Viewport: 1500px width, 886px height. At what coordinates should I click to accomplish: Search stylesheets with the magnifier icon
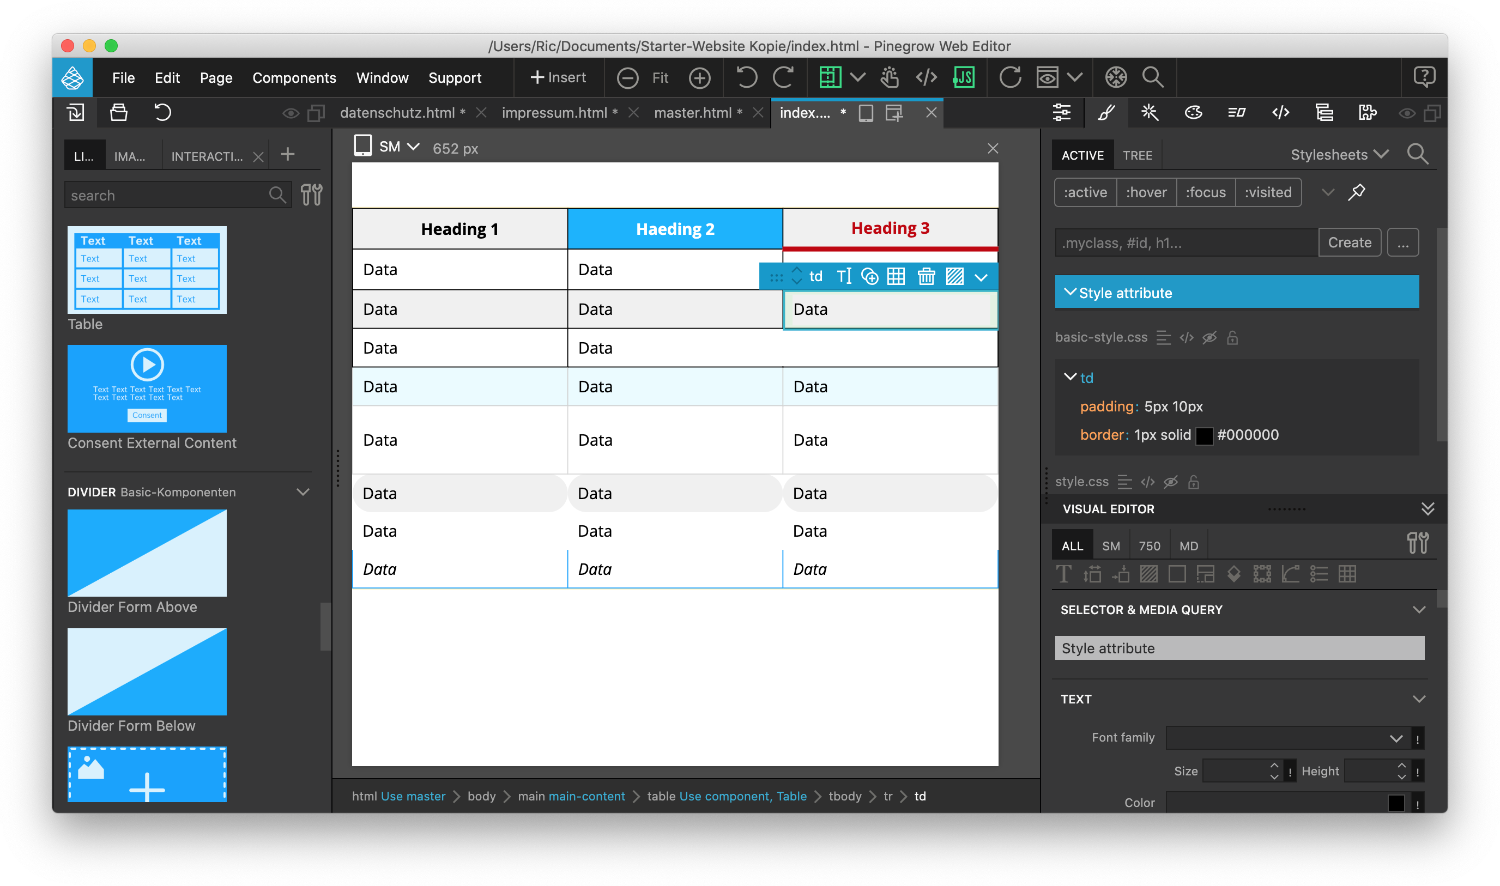(x=1417, y=154)
